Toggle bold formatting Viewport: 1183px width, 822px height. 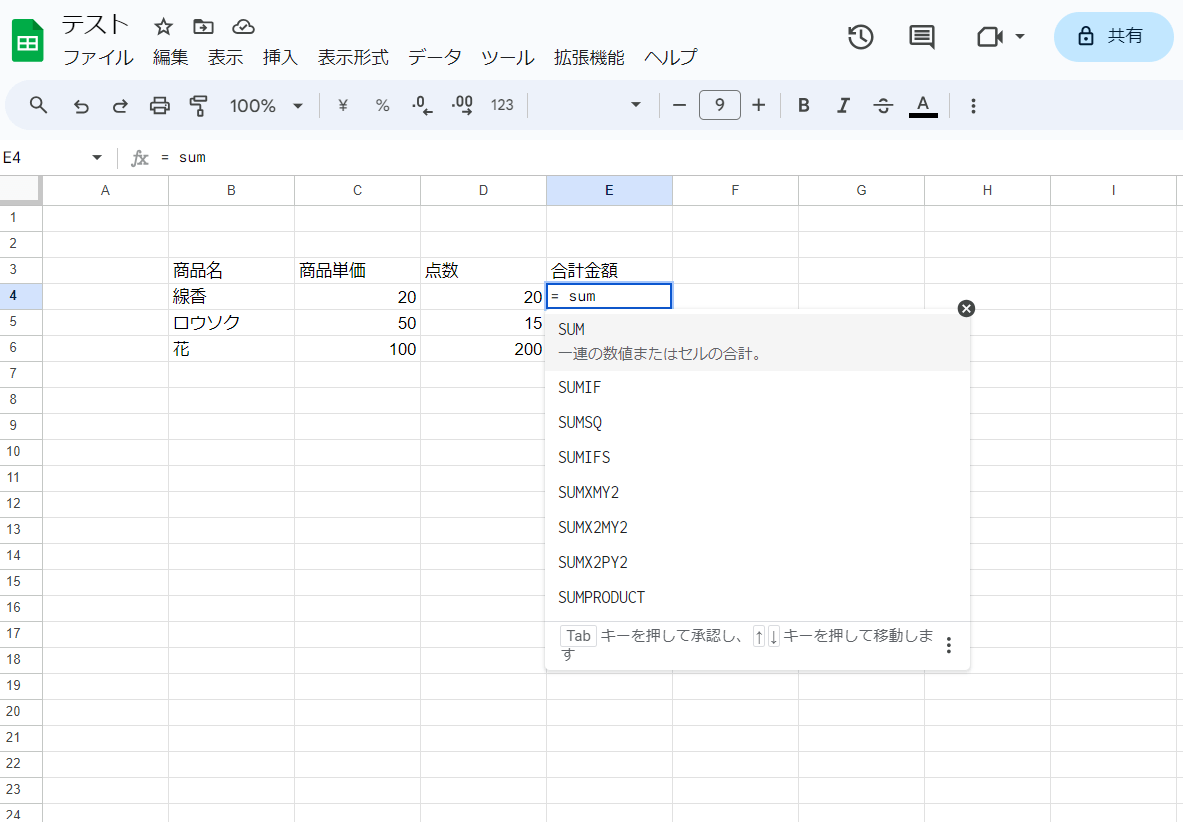(803, 105)
